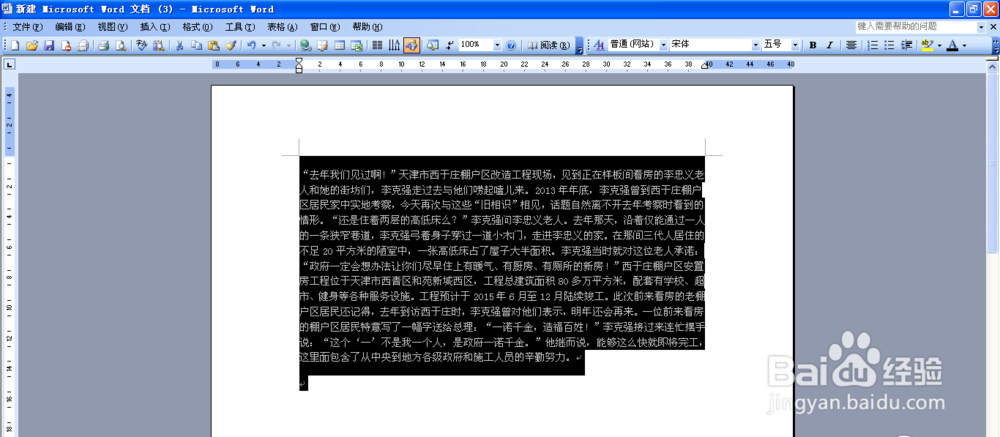Click the Increase Indent icon
The width and height of the screenshot is (1000, 437).
coord(906,45)
